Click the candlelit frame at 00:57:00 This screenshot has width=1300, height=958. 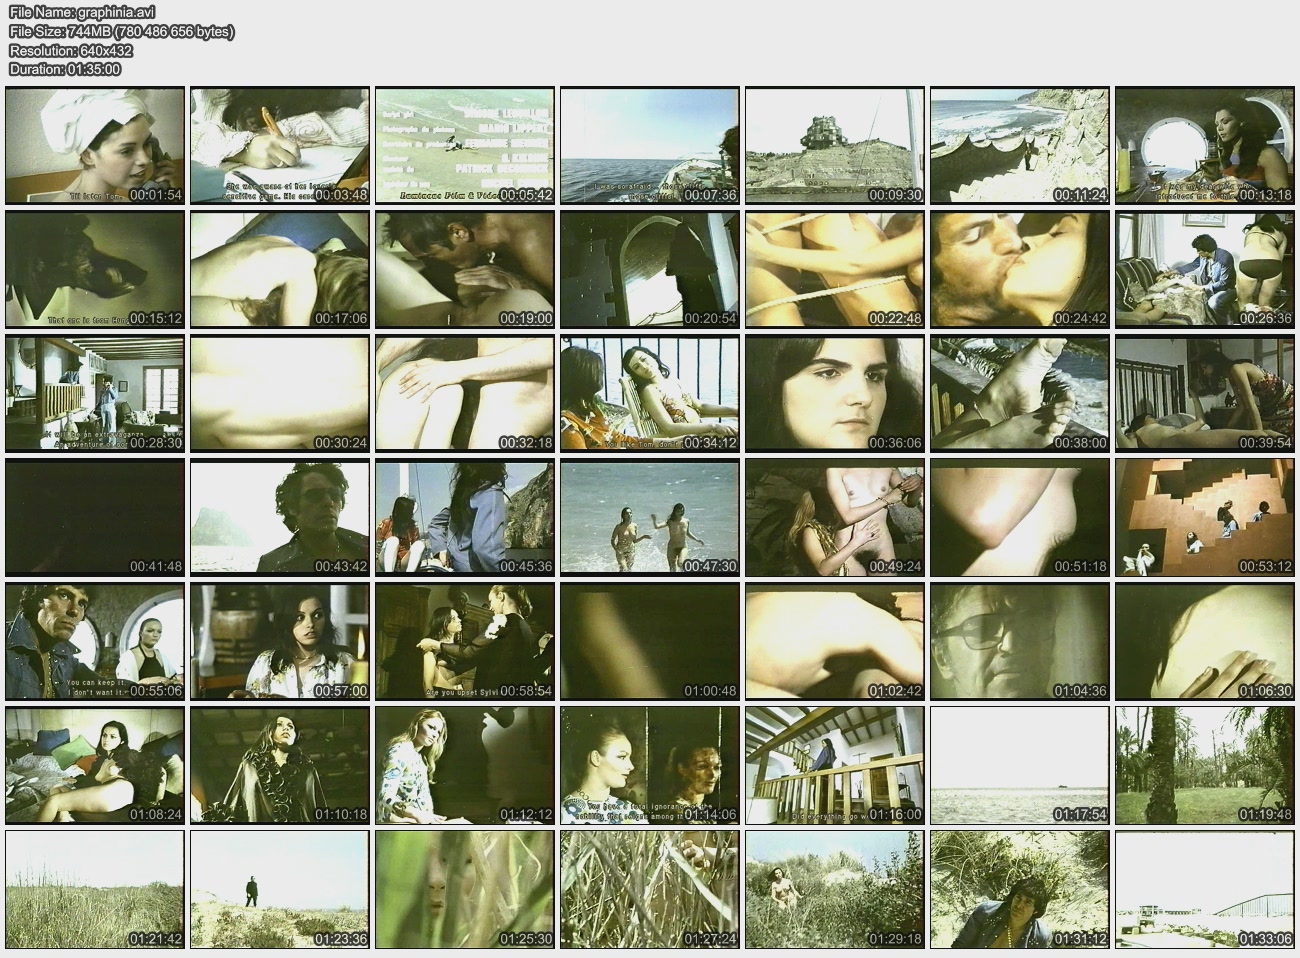coord(280,642)
